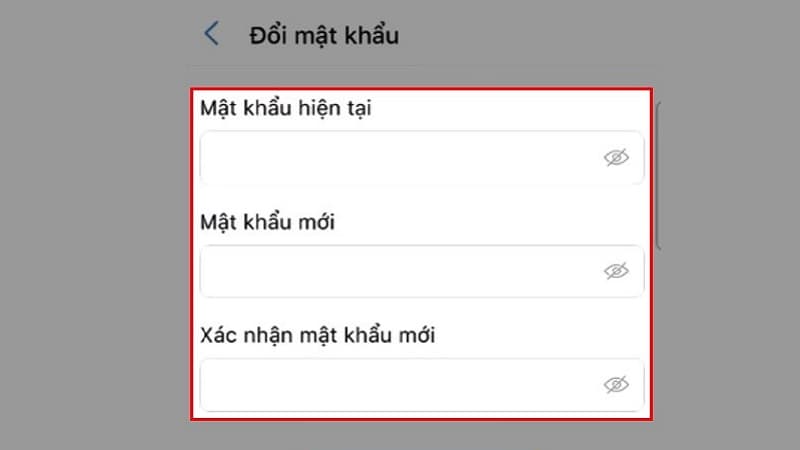Tap the crossed-eye icon in first field
The height and width of the screenshot is (450, 800).
(616, 158)
